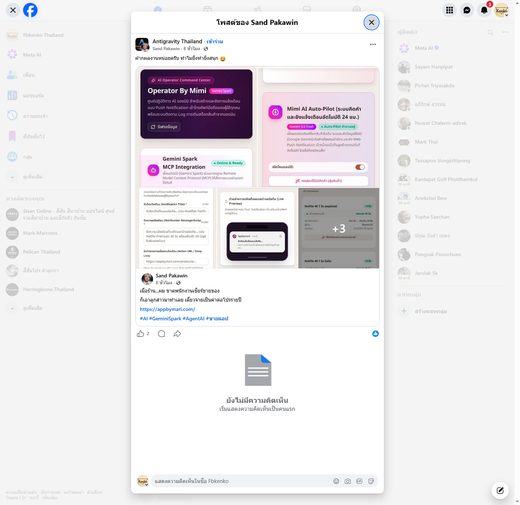Go to Facebook home via logo
Viewport: 520px width, 505px height.
click(x=30, y=10)
